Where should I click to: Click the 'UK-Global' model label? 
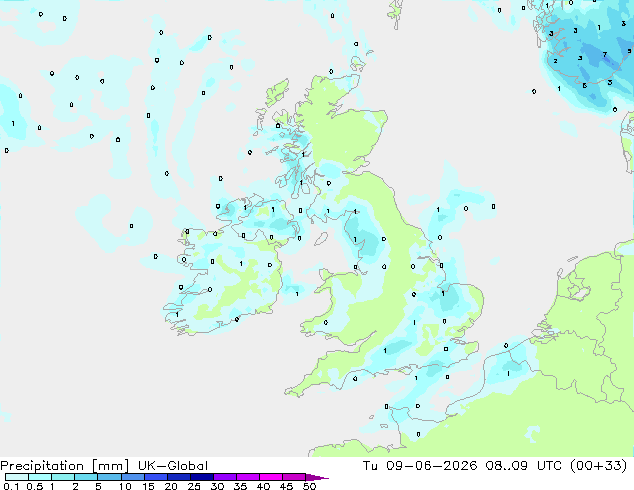pos(173,466)
